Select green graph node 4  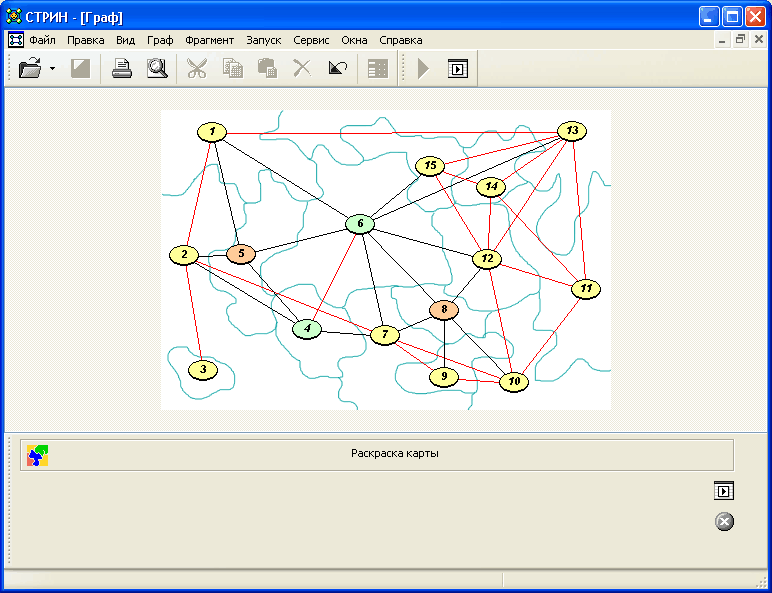pos(307,329)
